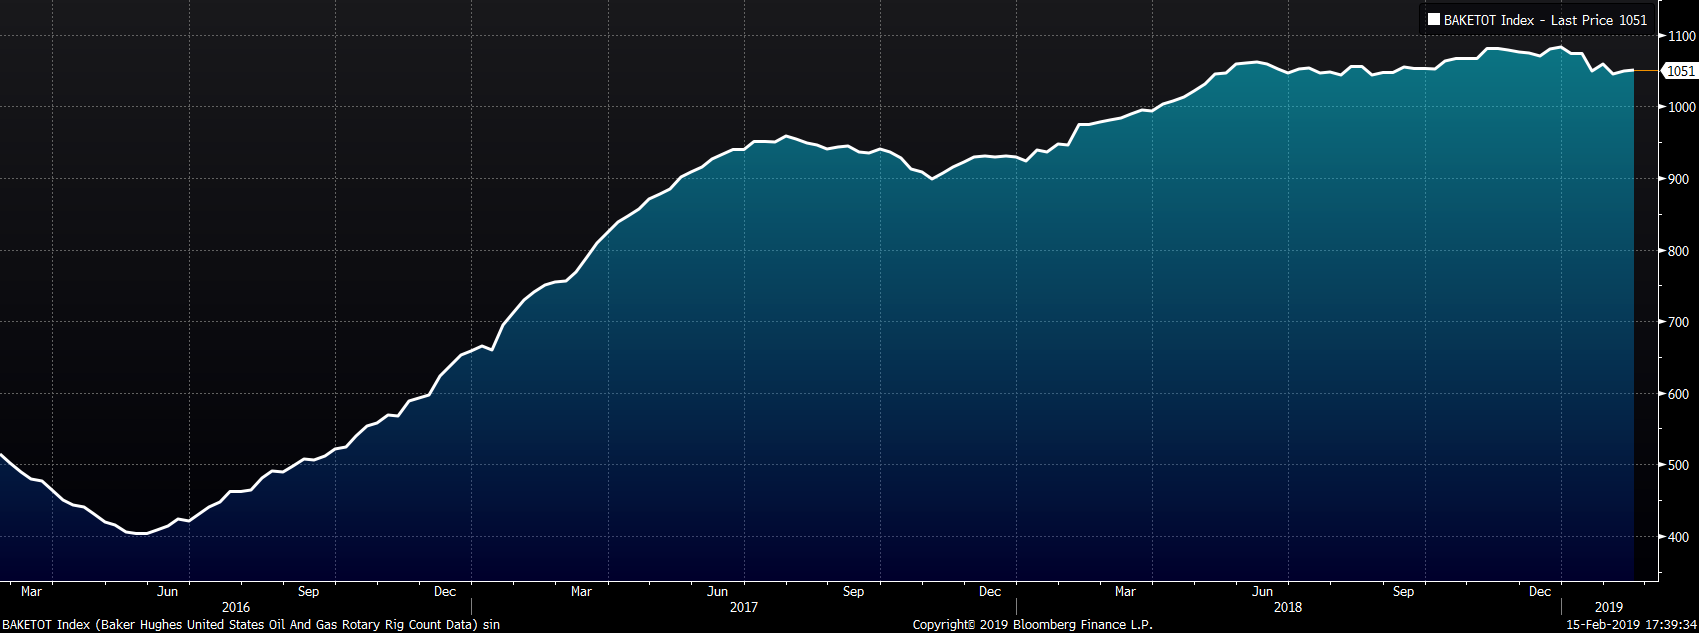Screen dimensions: 1699x633
Task: Click the white legend swatch beside BAKETOT Index
Action: (1433, 20)
